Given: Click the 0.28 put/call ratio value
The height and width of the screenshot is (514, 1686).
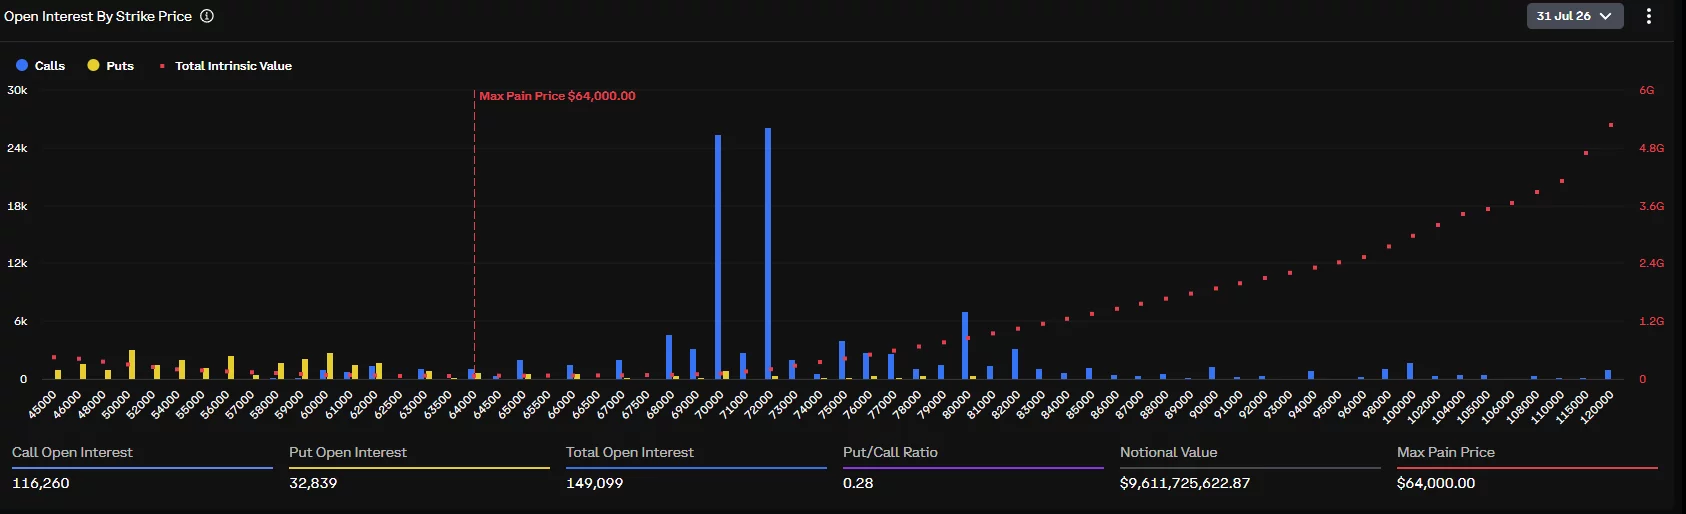Looking at the screenshot, I should click(x=858, y=483).
